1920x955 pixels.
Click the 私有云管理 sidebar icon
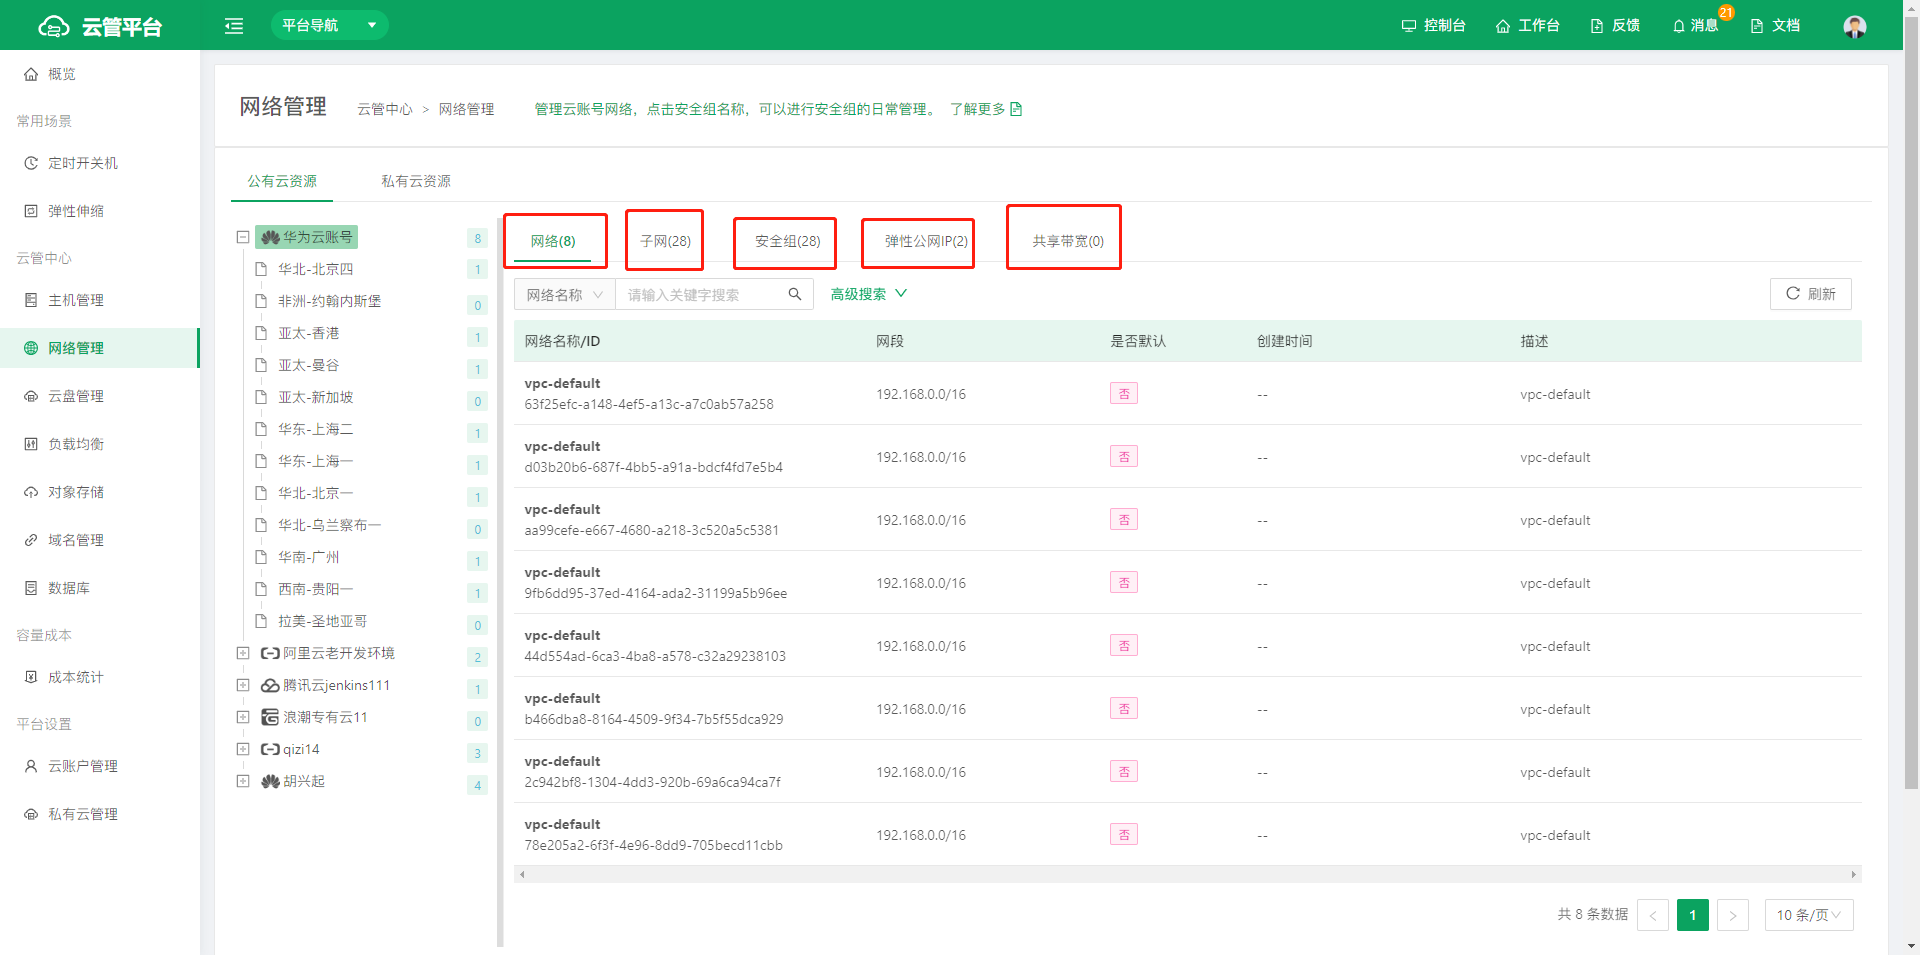(x=31, y=814)
